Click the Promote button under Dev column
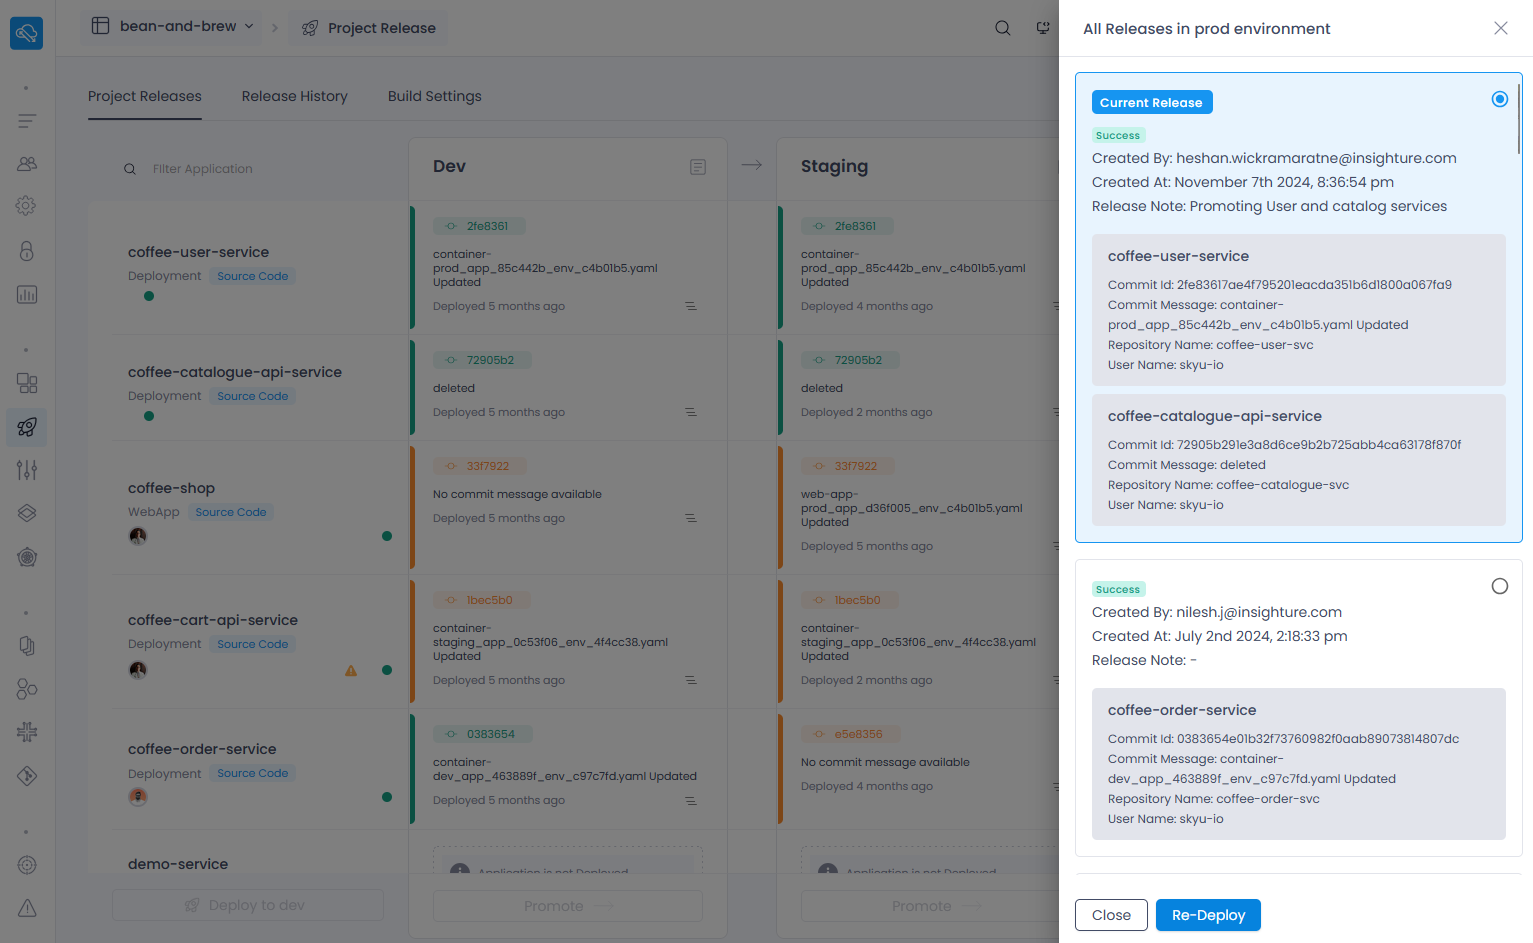Screen dimensions: 1533x943 tap(568, 906)
